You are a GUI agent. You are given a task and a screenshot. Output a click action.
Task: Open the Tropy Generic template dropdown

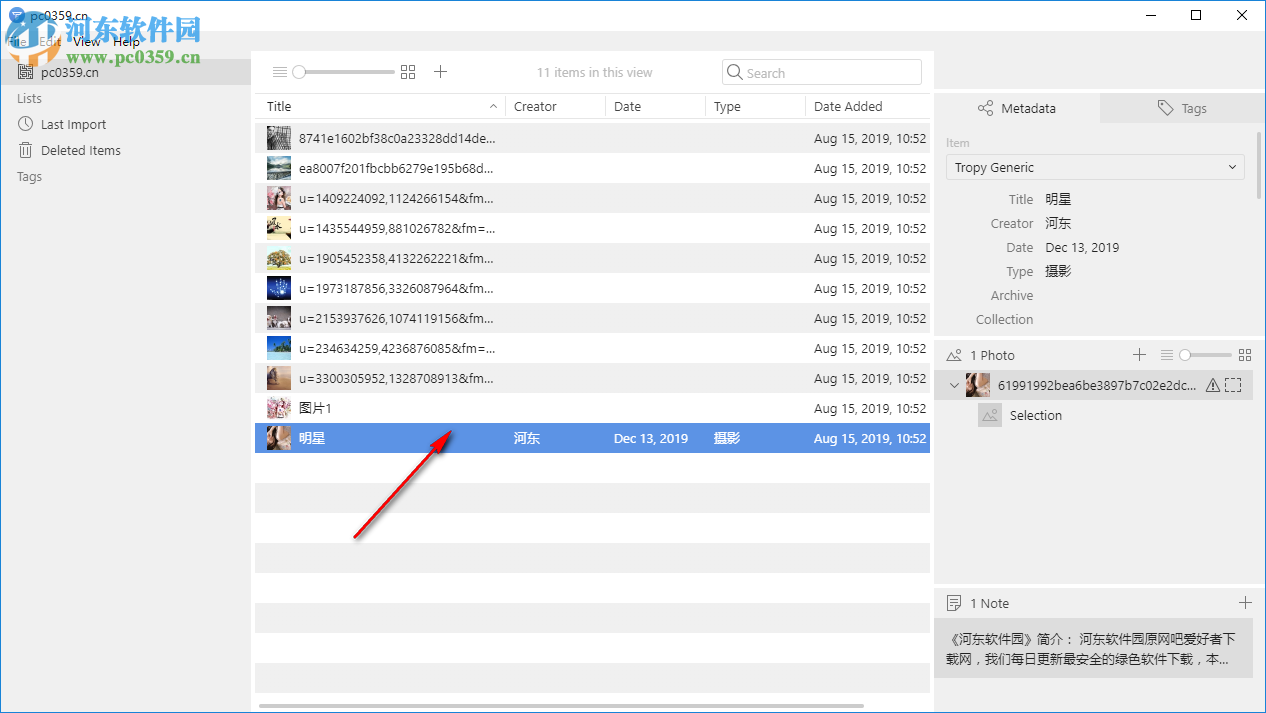pos(1095,168)
